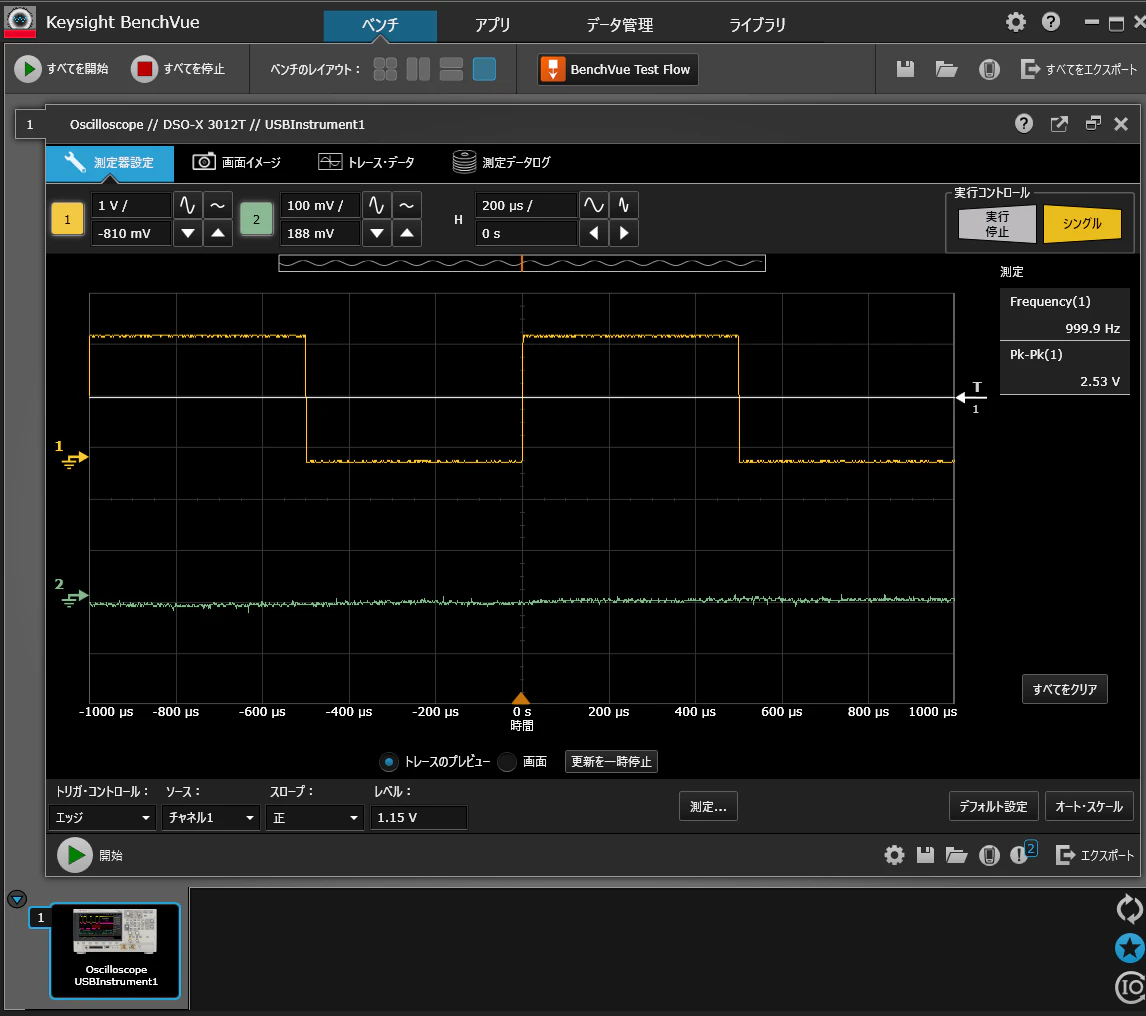Click the refresh arrows icon on right
Screen dimensions: 1146x1016
point(1130,909)
